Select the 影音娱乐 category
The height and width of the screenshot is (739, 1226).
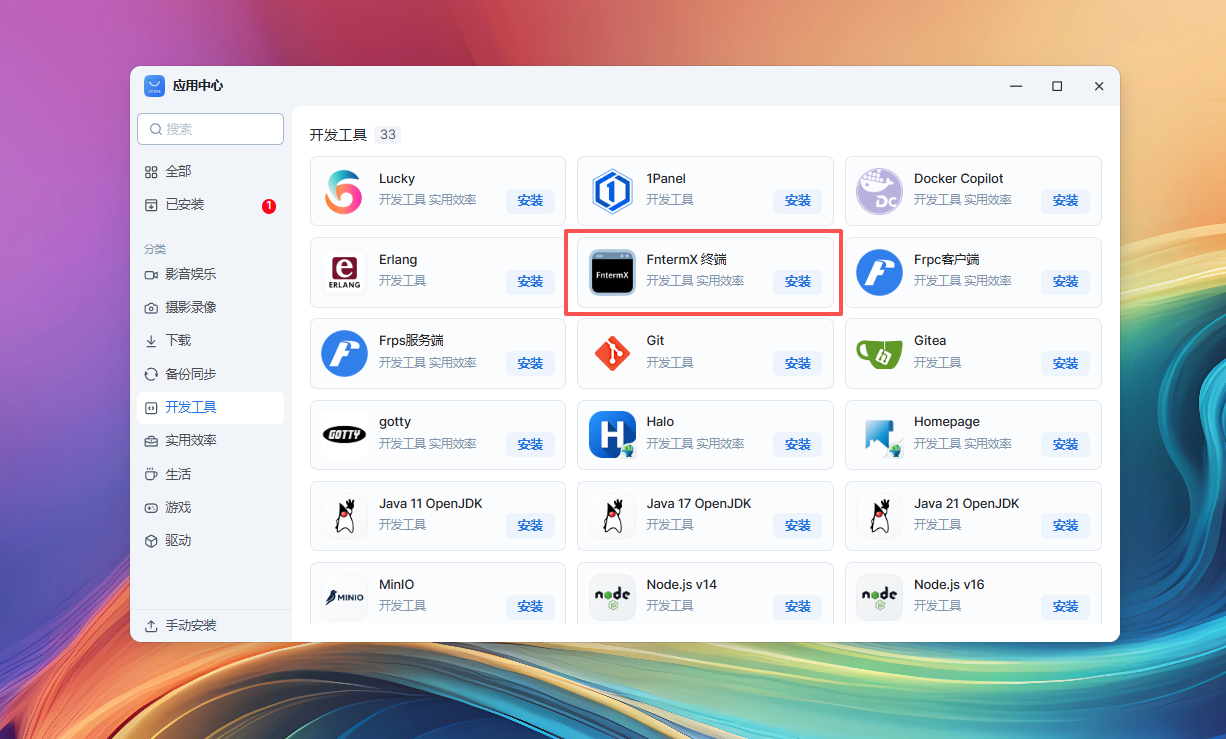point(190,274)
